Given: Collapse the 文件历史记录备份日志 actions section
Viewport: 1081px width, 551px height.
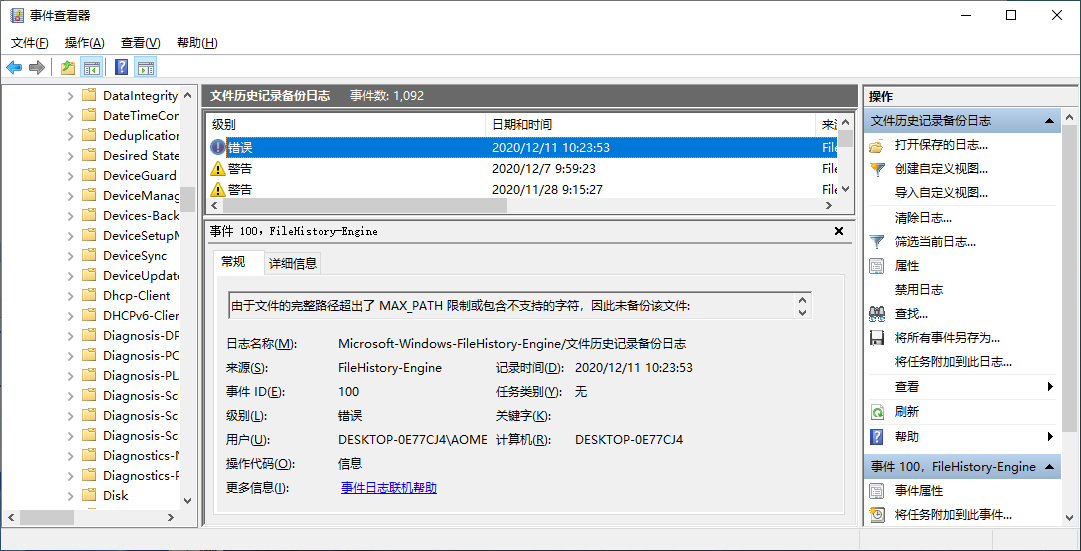Looking at the screenshot, I should click(x=1049, y=121).
